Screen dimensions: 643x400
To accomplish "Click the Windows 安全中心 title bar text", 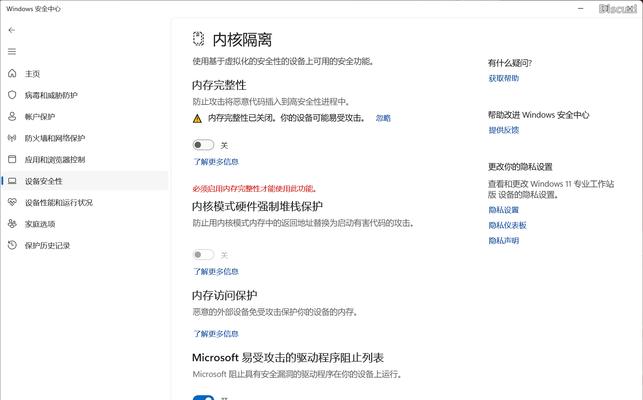I will pyautogui.click(x=33, y=9).
